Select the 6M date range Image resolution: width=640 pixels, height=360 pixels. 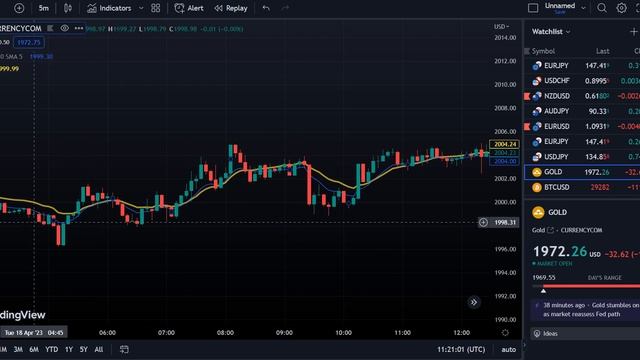pos(34,349)
